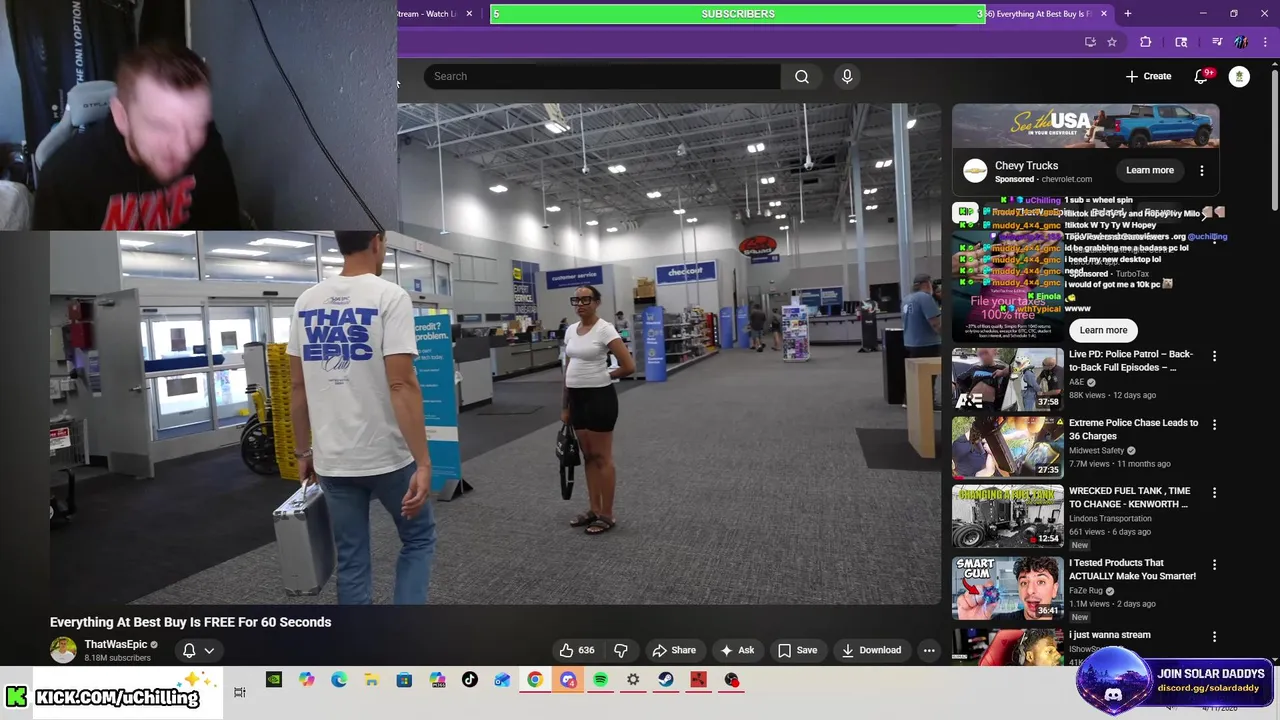
Task: Launch Copilot from the taskbar
Action: point(306,680)
